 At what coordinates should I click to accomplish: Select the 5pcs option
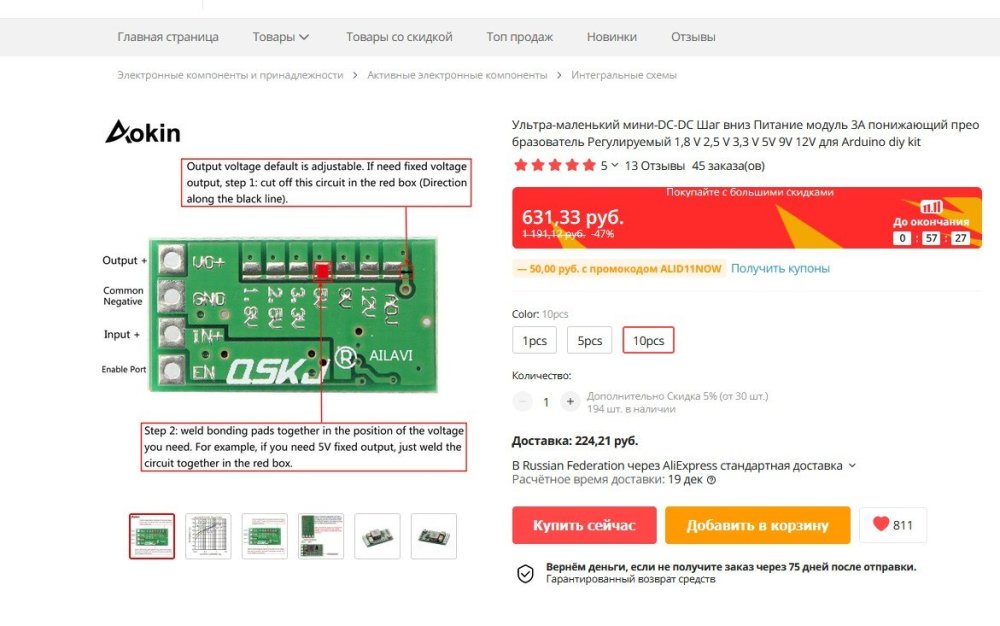coord(590,341)
